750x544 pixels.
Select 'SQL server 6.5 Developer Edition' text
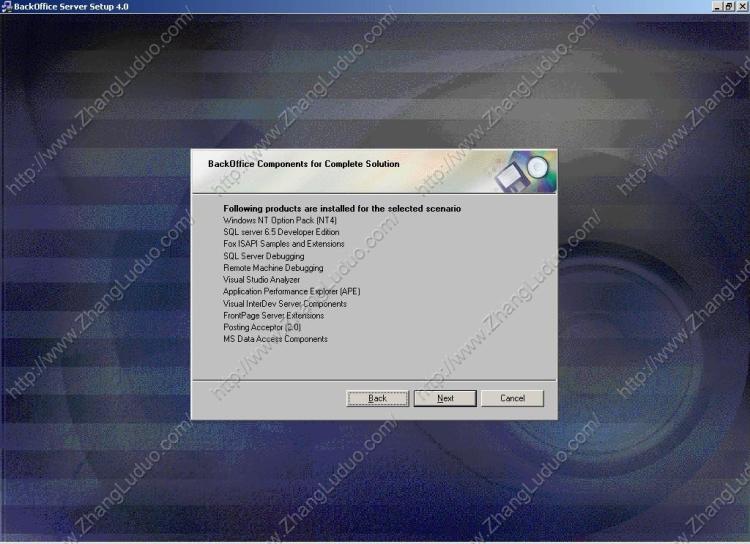(281, 232)
